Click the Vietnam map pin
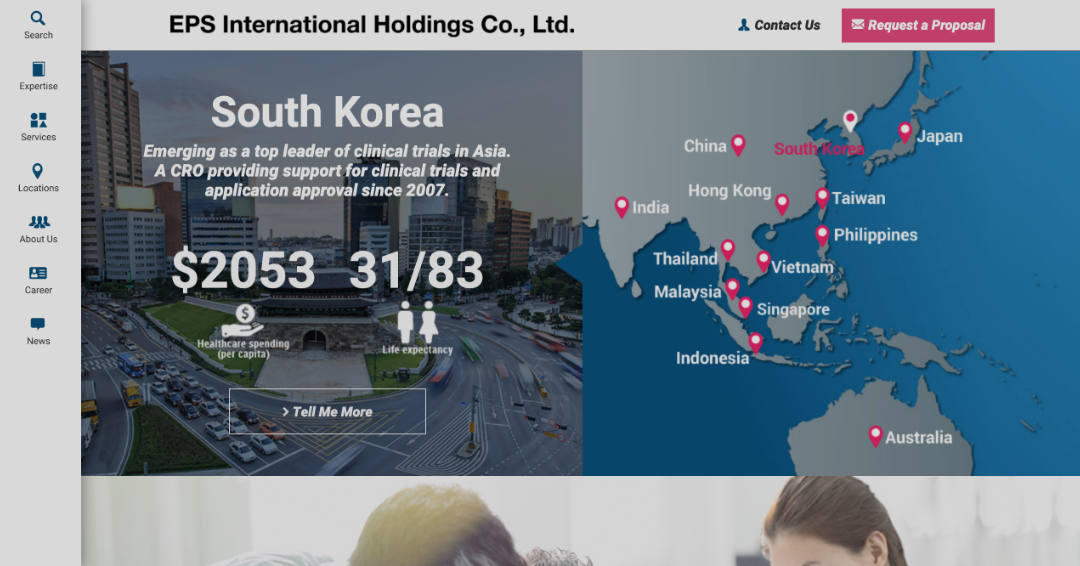The image size is (1080, 566). (762, 261)
